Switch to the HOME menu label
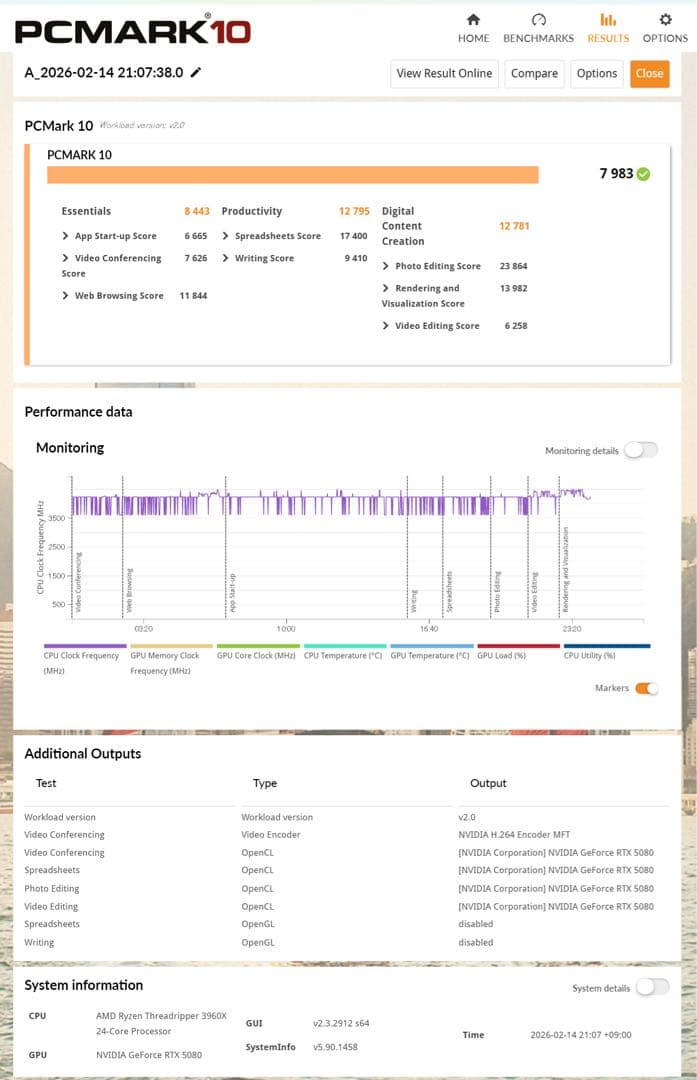 pos(473,38)
